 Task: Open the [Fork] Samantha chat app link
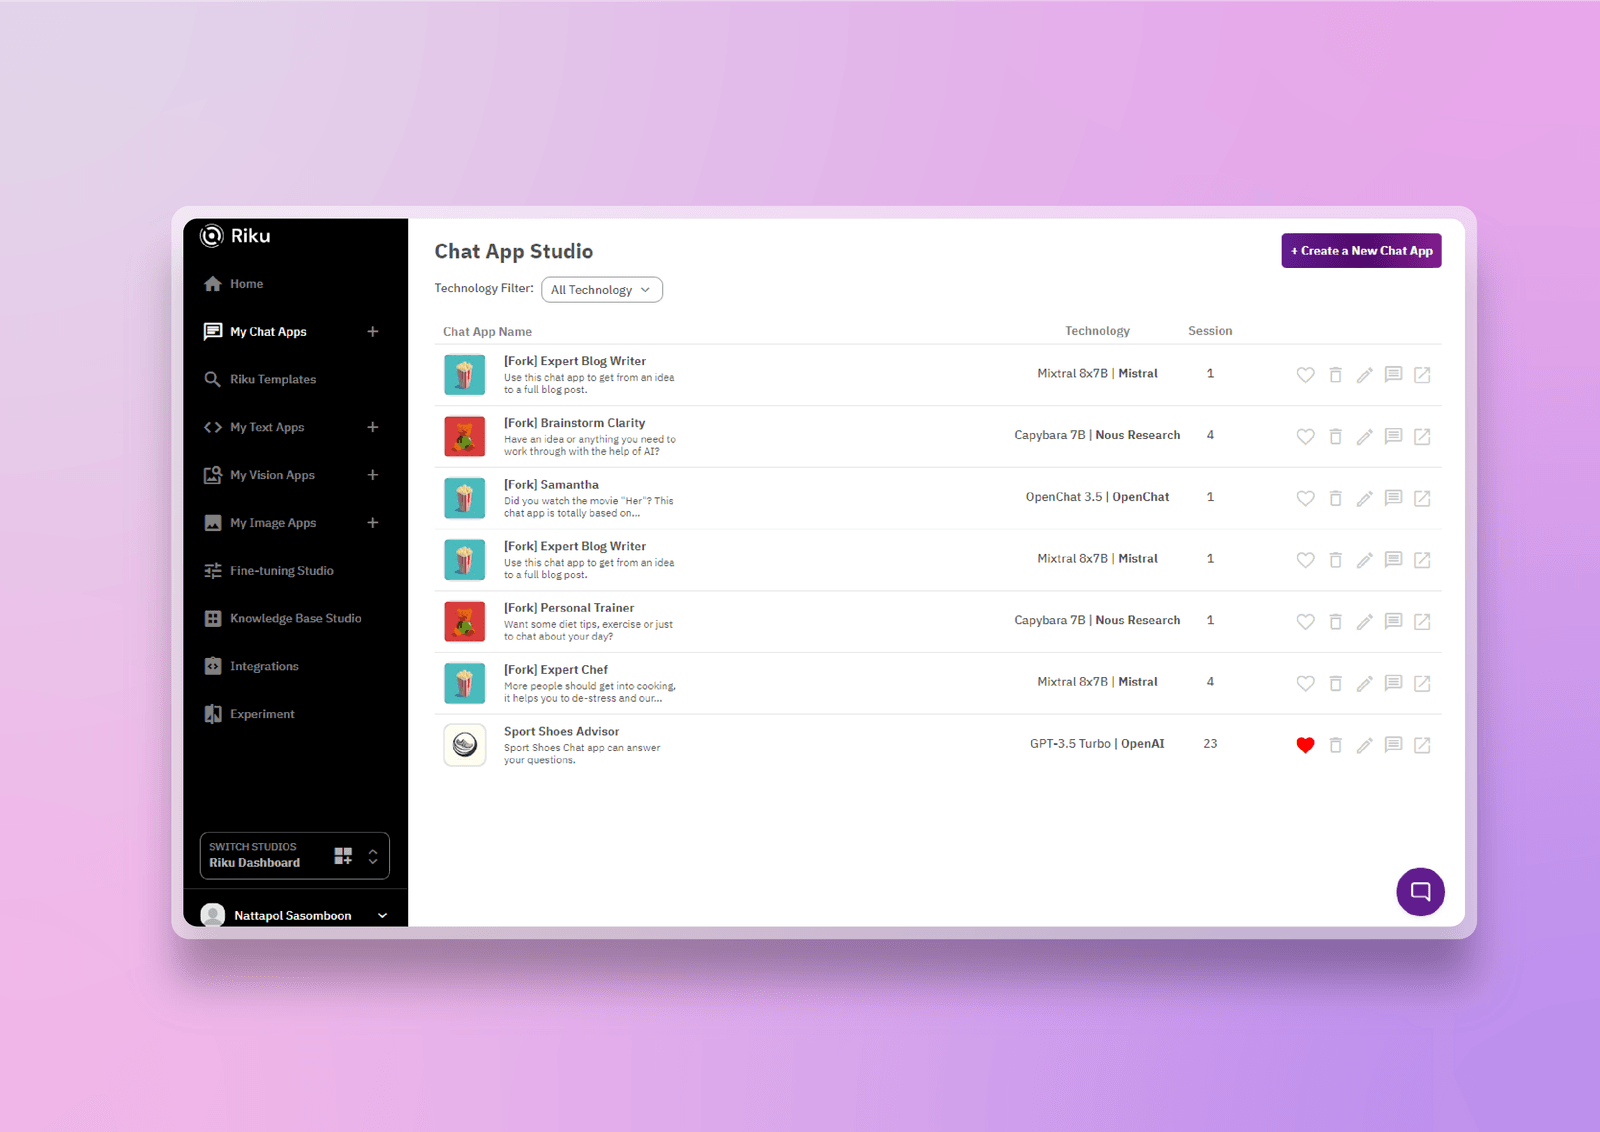click(552, 484)
